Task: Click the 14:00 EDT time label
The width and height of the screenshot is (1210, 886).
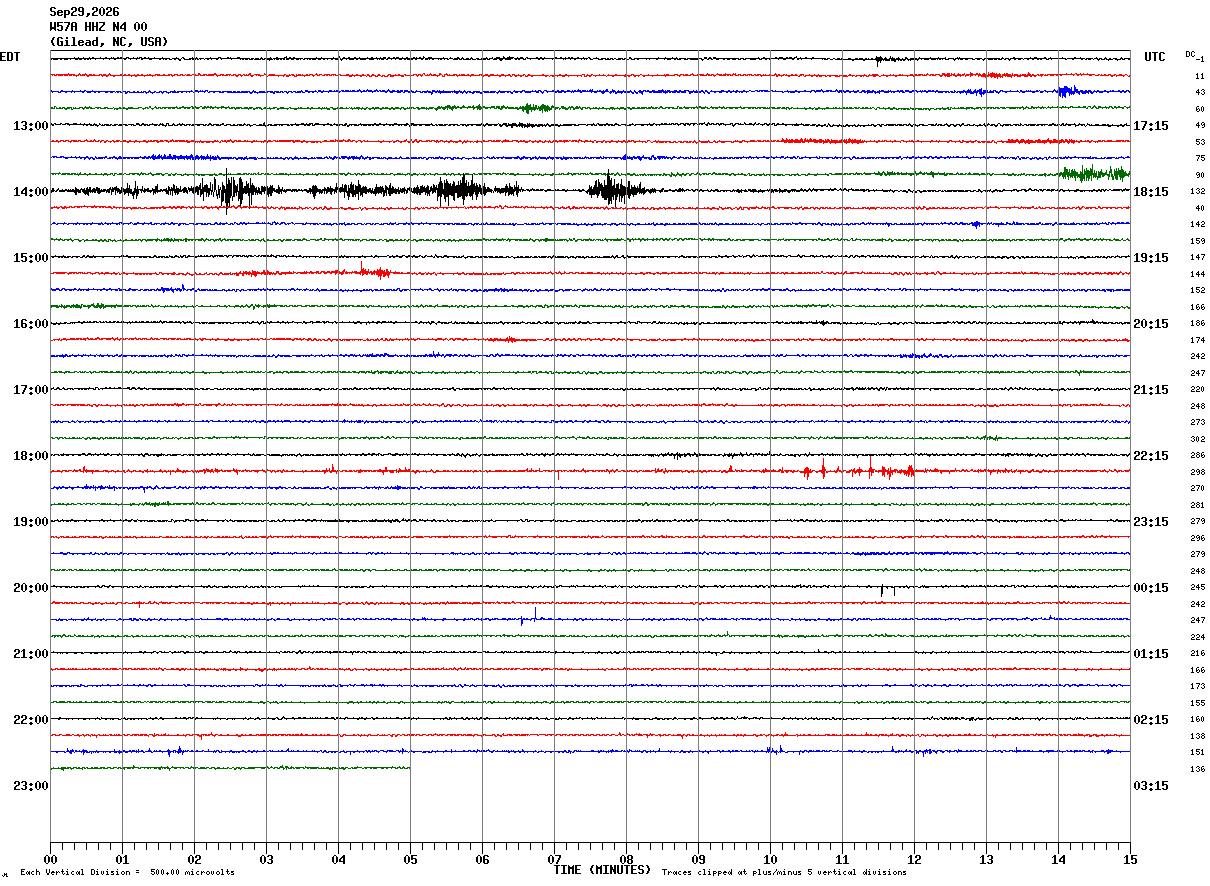Action: tap(31, 191)
